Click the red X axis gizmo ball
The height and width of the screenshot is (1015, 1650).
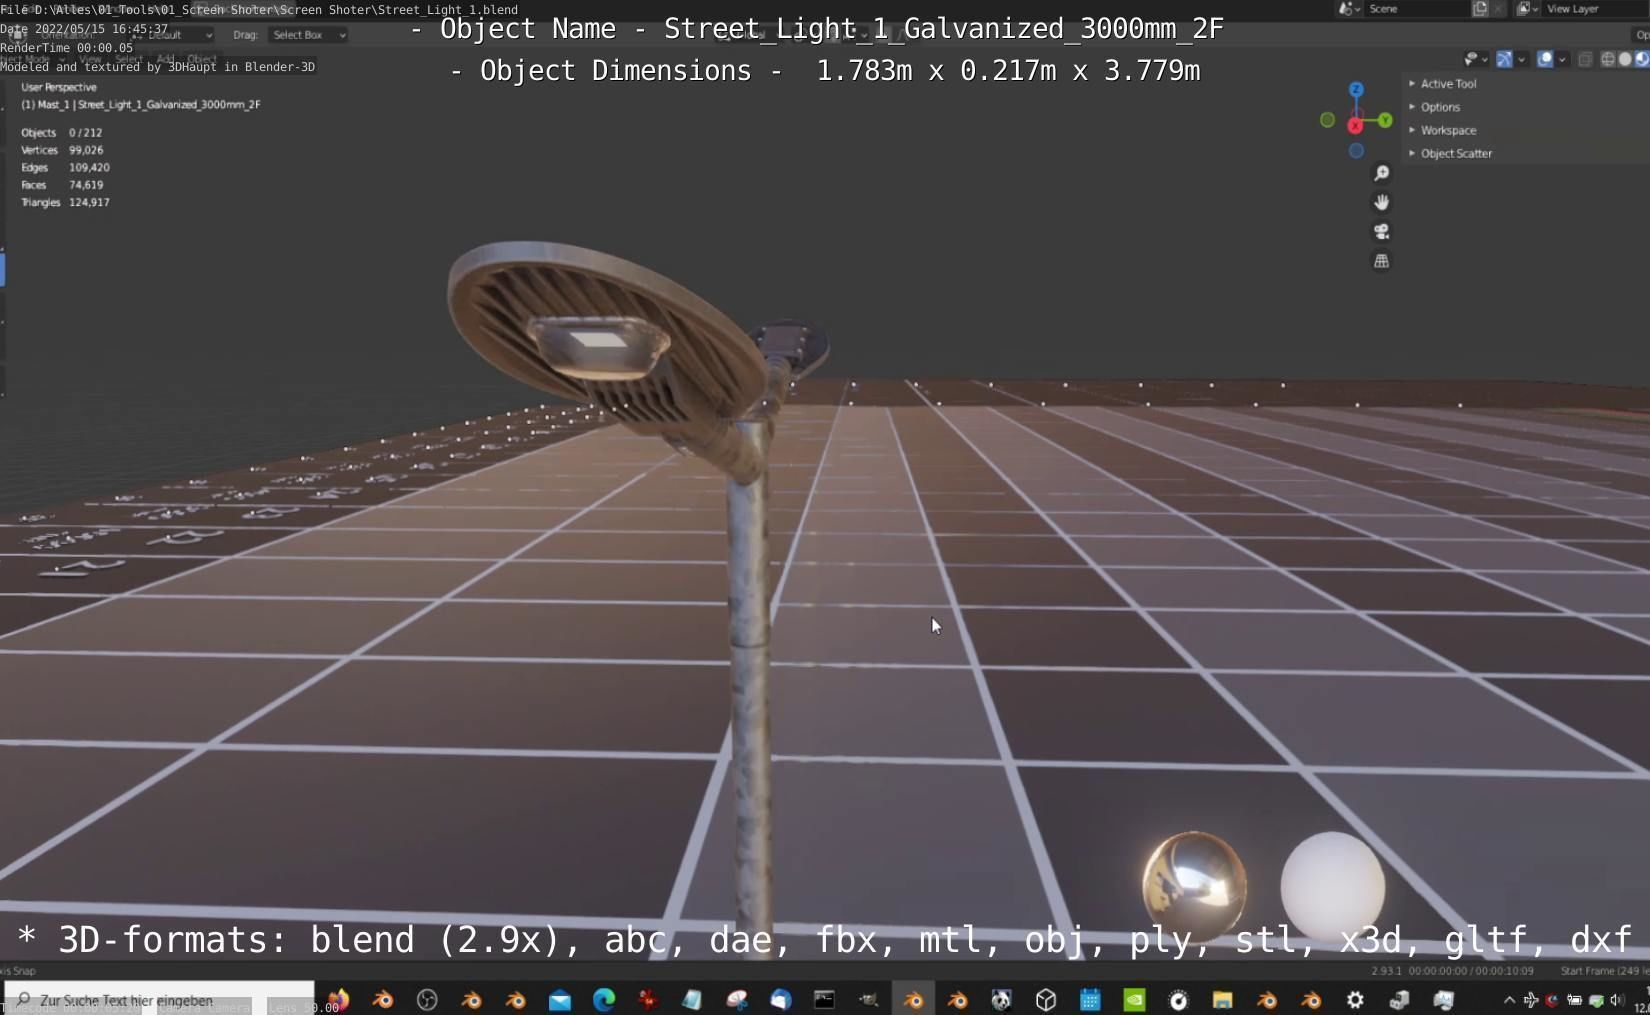(1355, 126)
